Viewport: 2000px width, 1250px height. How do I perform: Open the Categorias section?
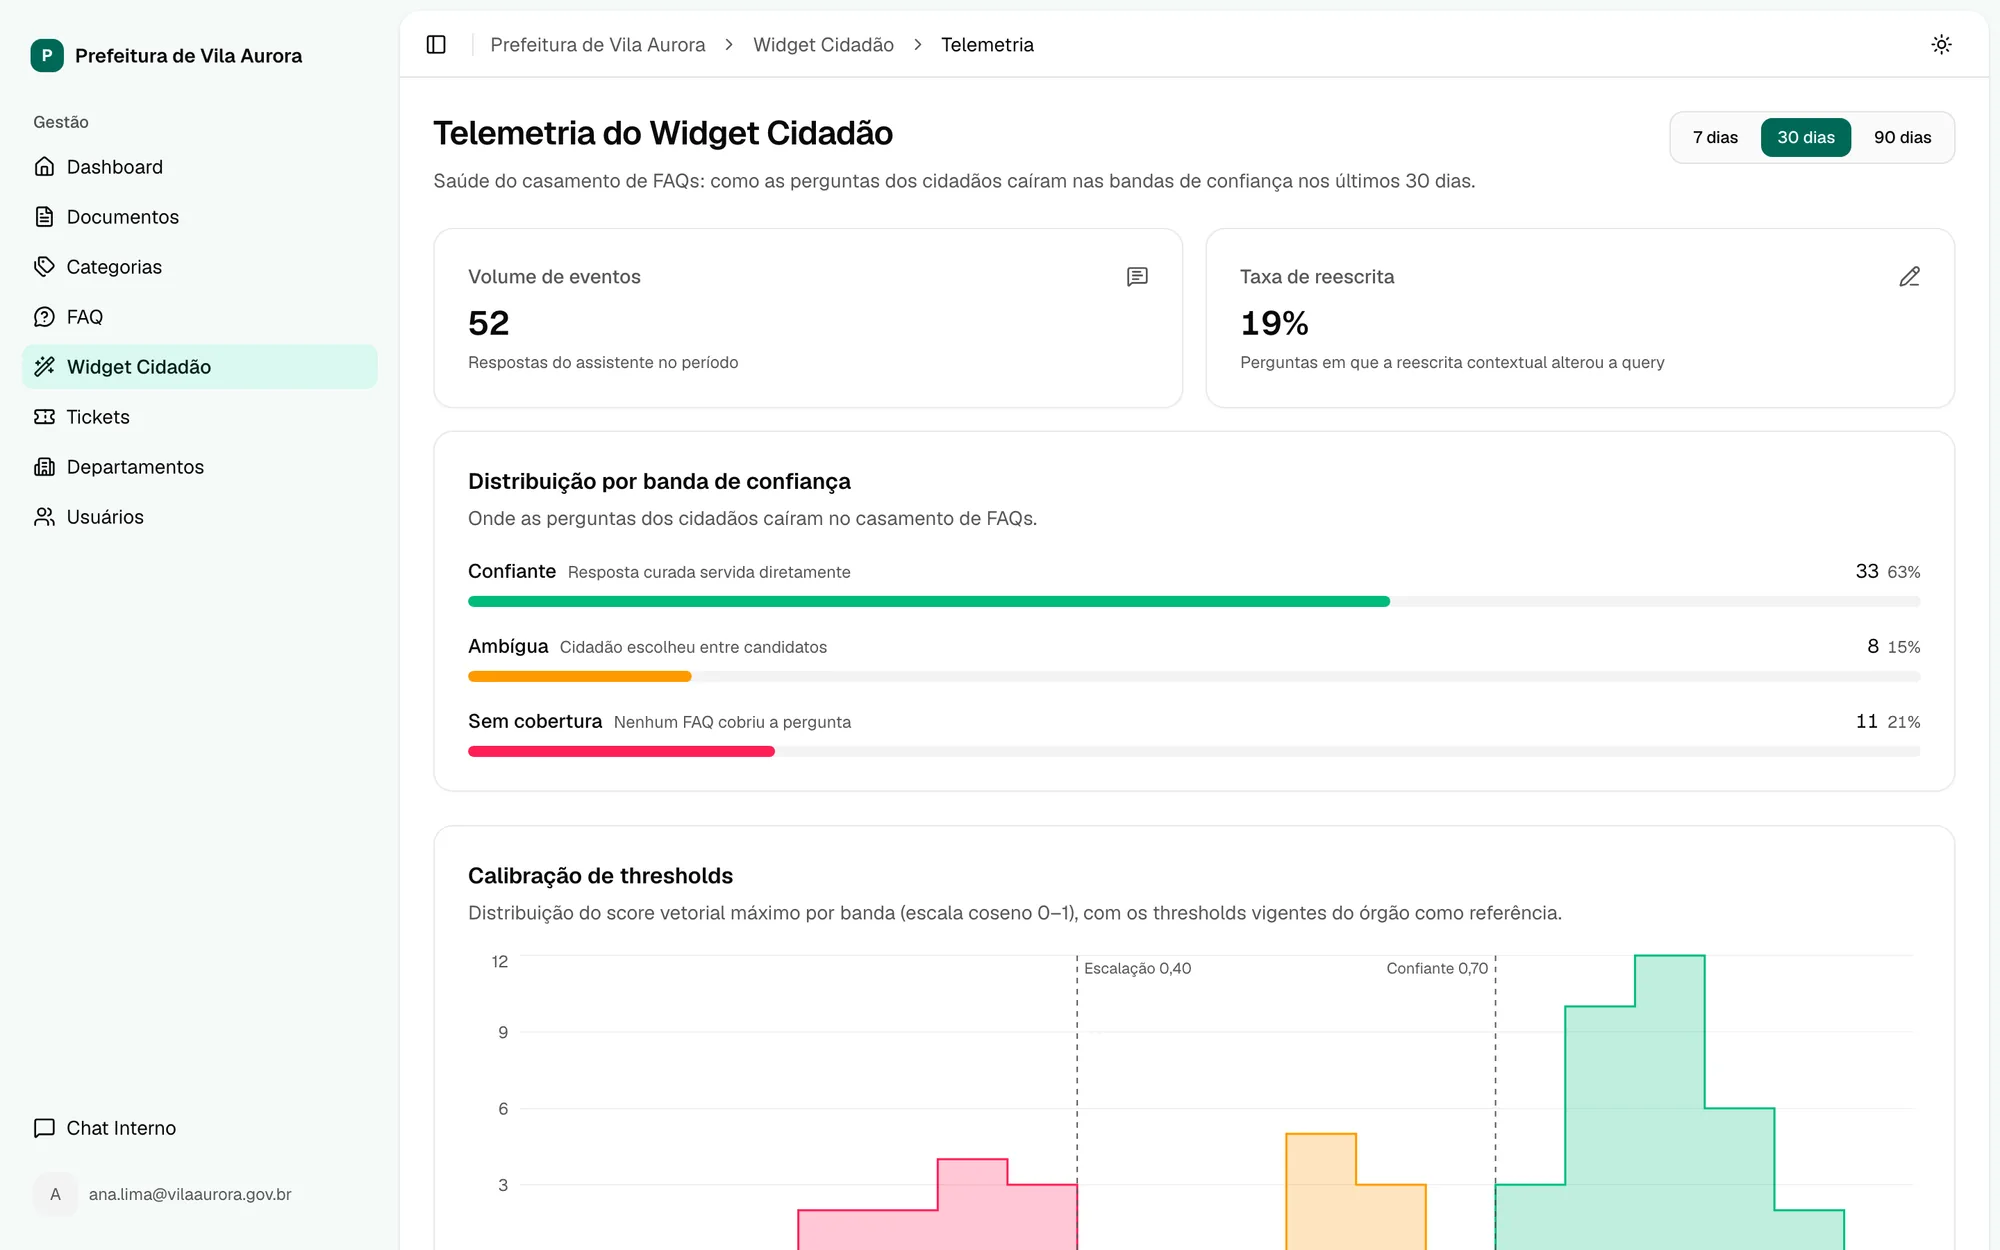(x=200, y=267)
